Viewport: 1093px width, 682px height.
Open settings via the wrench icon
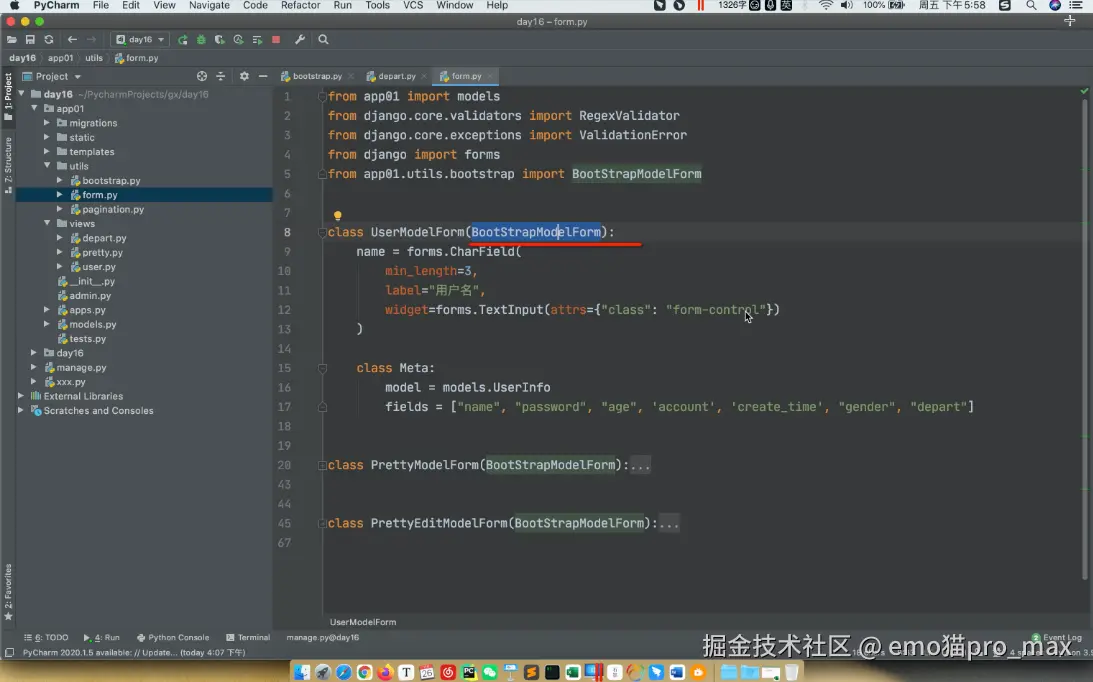pos(300,40)
